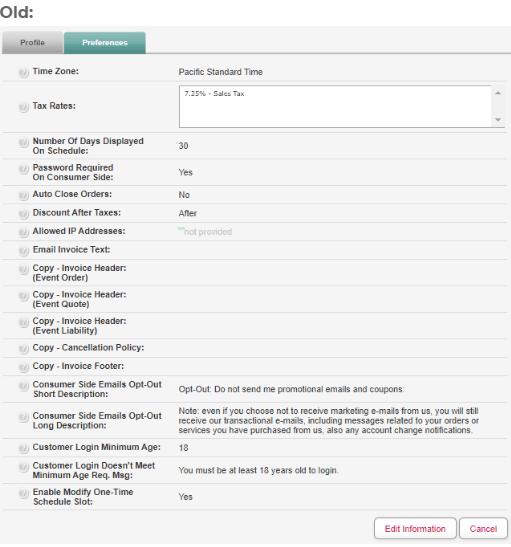511x547 pixels.
Task: Click help icon for Invoice Header Event Liability
Action: pyautogui.click(x=23, y=322)
